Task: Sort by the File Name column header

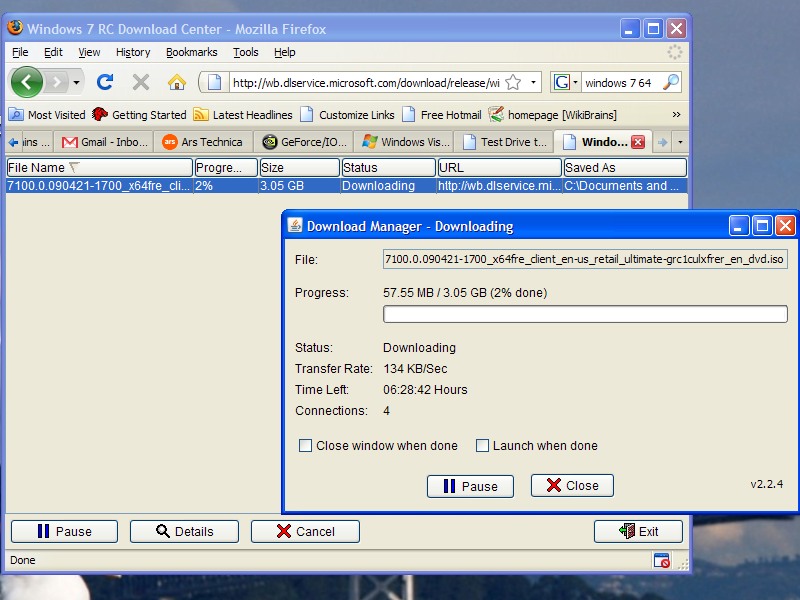Action: coord(99,167)
